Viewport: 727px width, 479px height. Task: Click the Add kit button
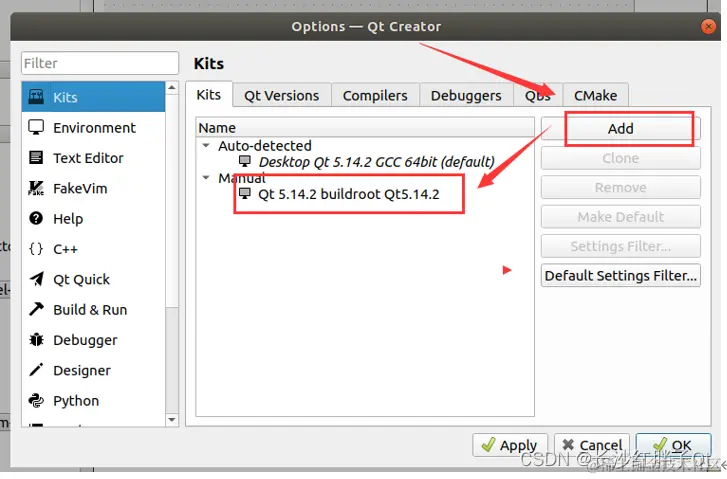[620, 128]
